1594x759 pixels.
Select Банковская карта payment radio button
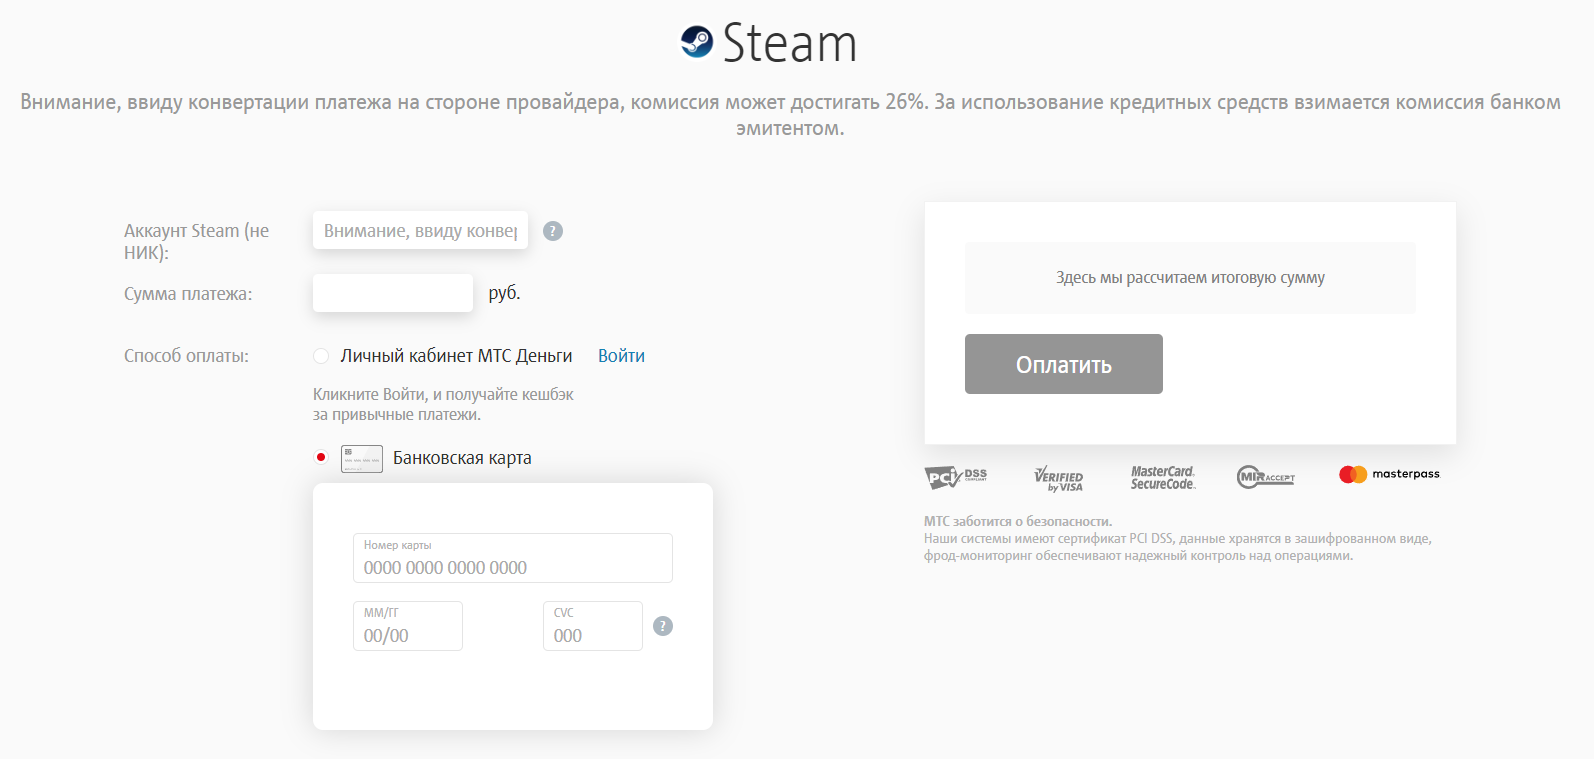(x=321, y=457)
